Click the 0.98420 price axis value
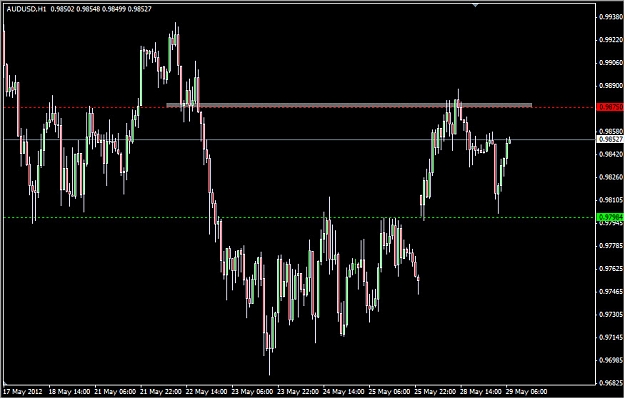 click(x=611, y=154)
